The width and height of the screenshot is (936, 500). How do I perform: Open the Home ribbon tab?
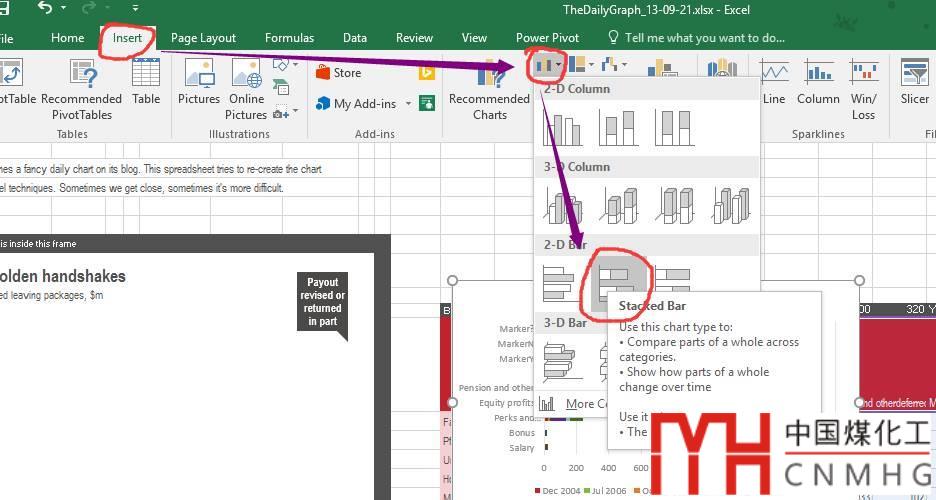click(67, 38)
